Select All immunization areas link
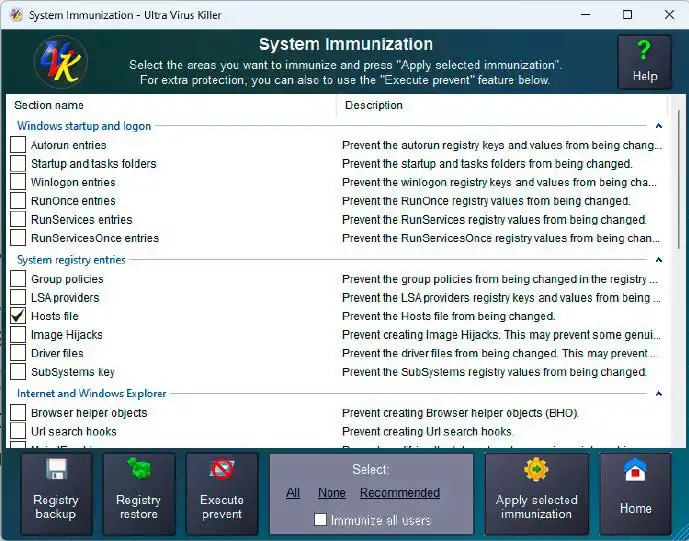Viewport: 689px width, 541px height. tap(293, 493)
